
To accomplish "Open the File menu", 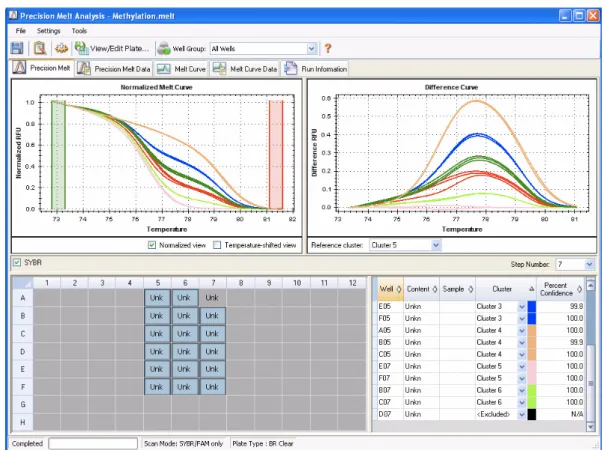I will (x=20, y=31).
